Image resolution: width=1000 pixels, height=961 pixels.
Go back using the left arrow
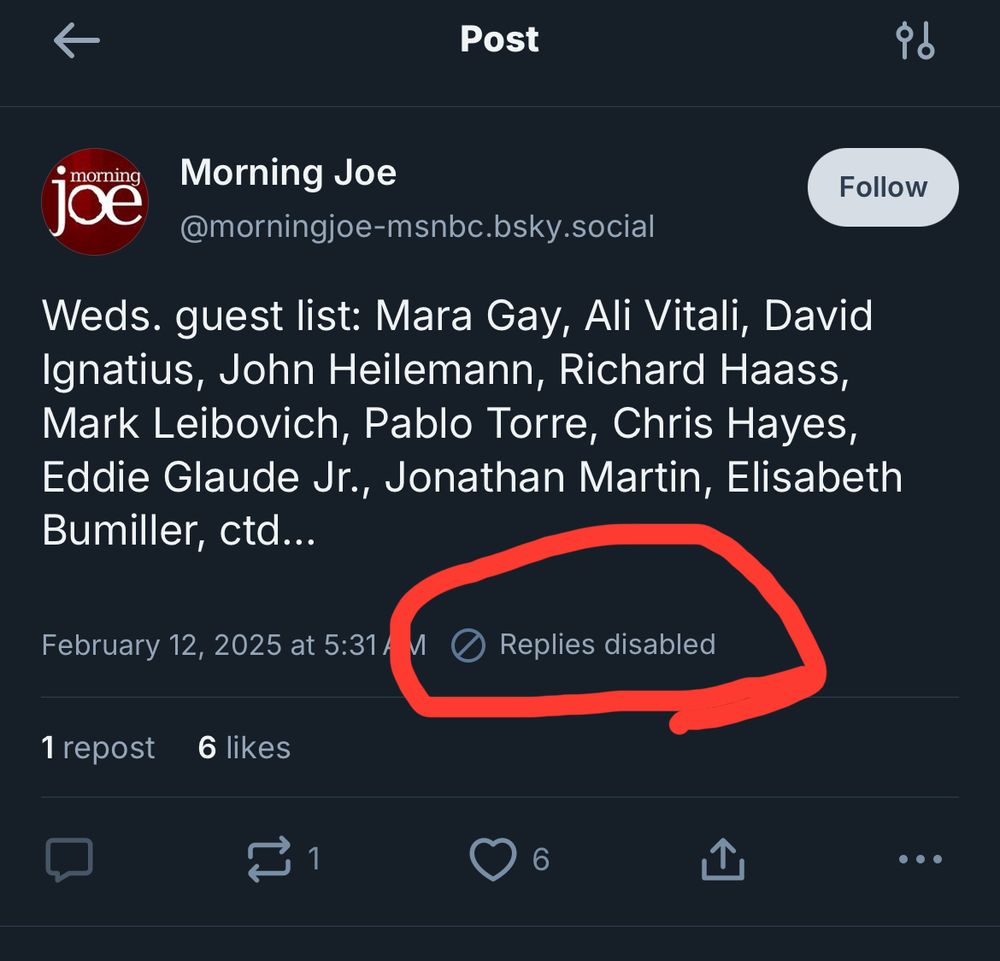point(77,40)
